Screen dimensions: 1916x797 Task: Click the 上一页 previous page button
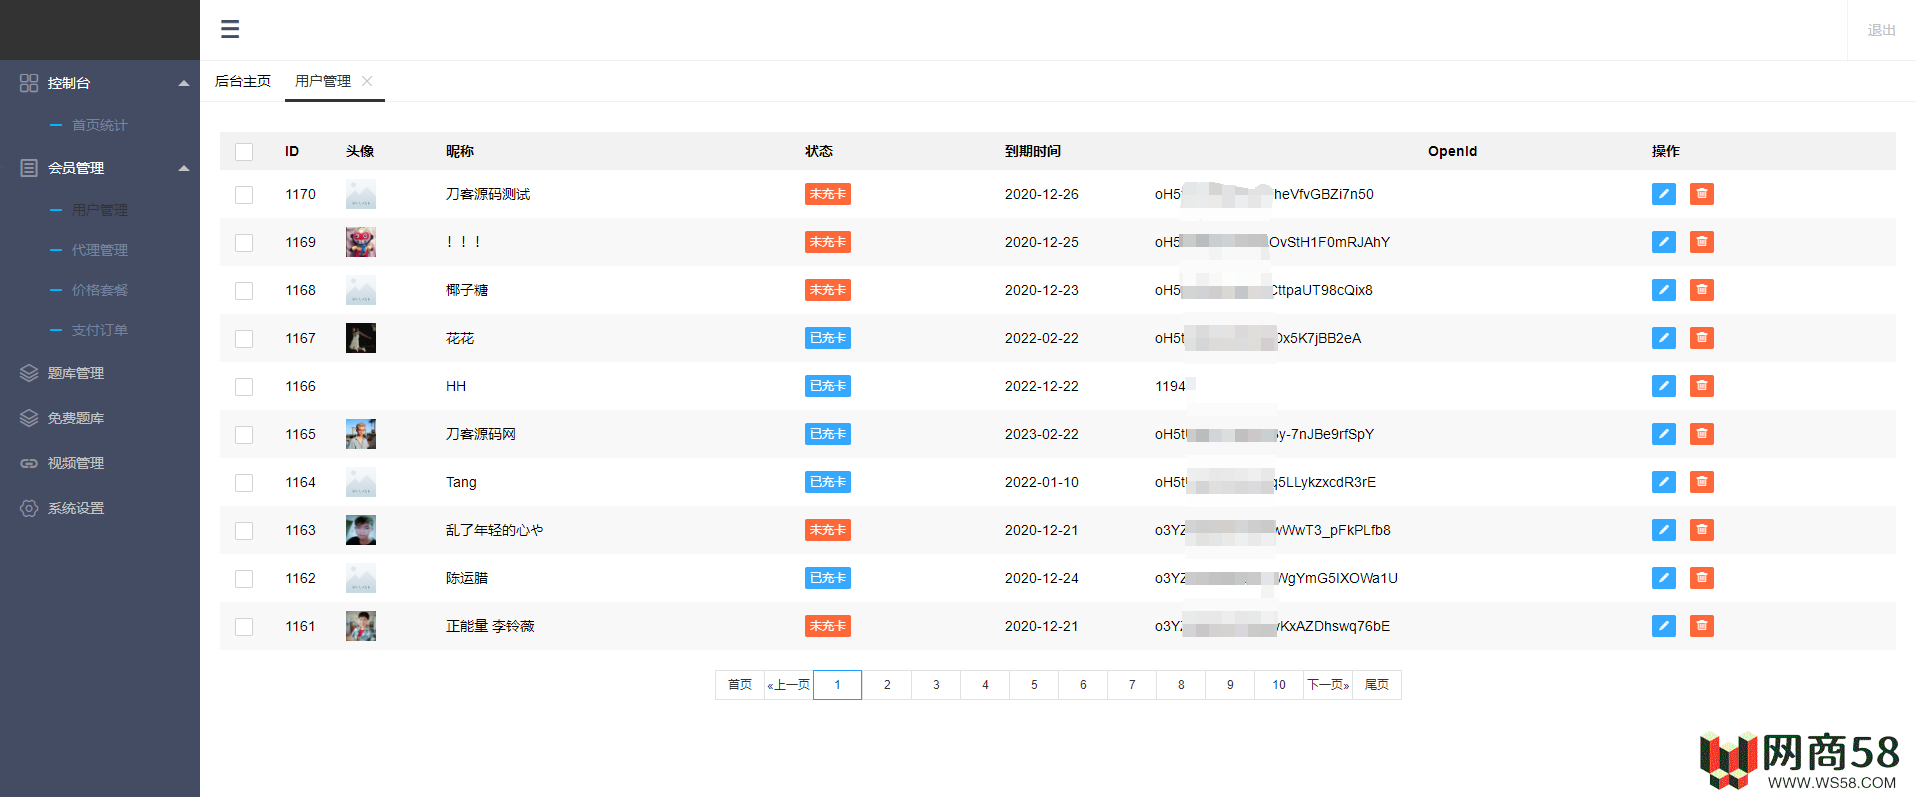pos(789,685)
